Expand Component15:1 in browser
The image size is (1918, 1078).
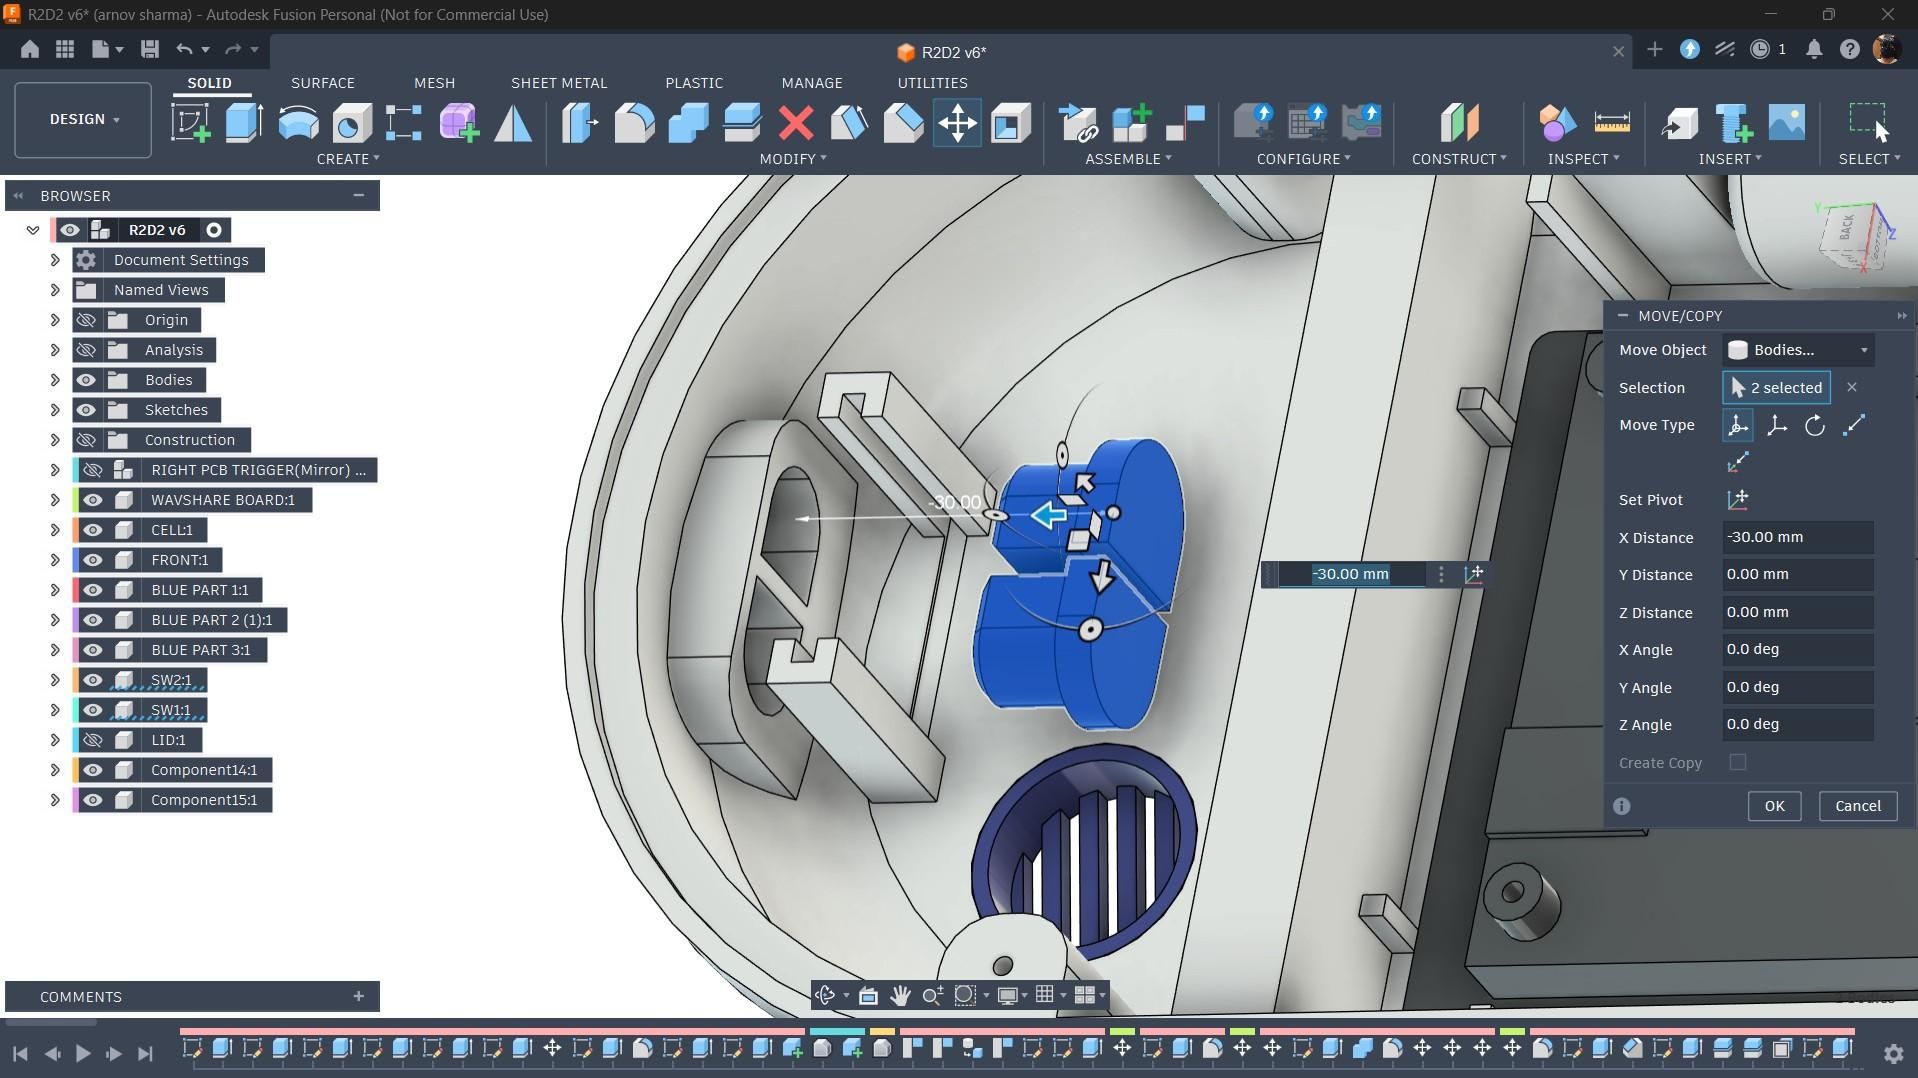point(55,800)
